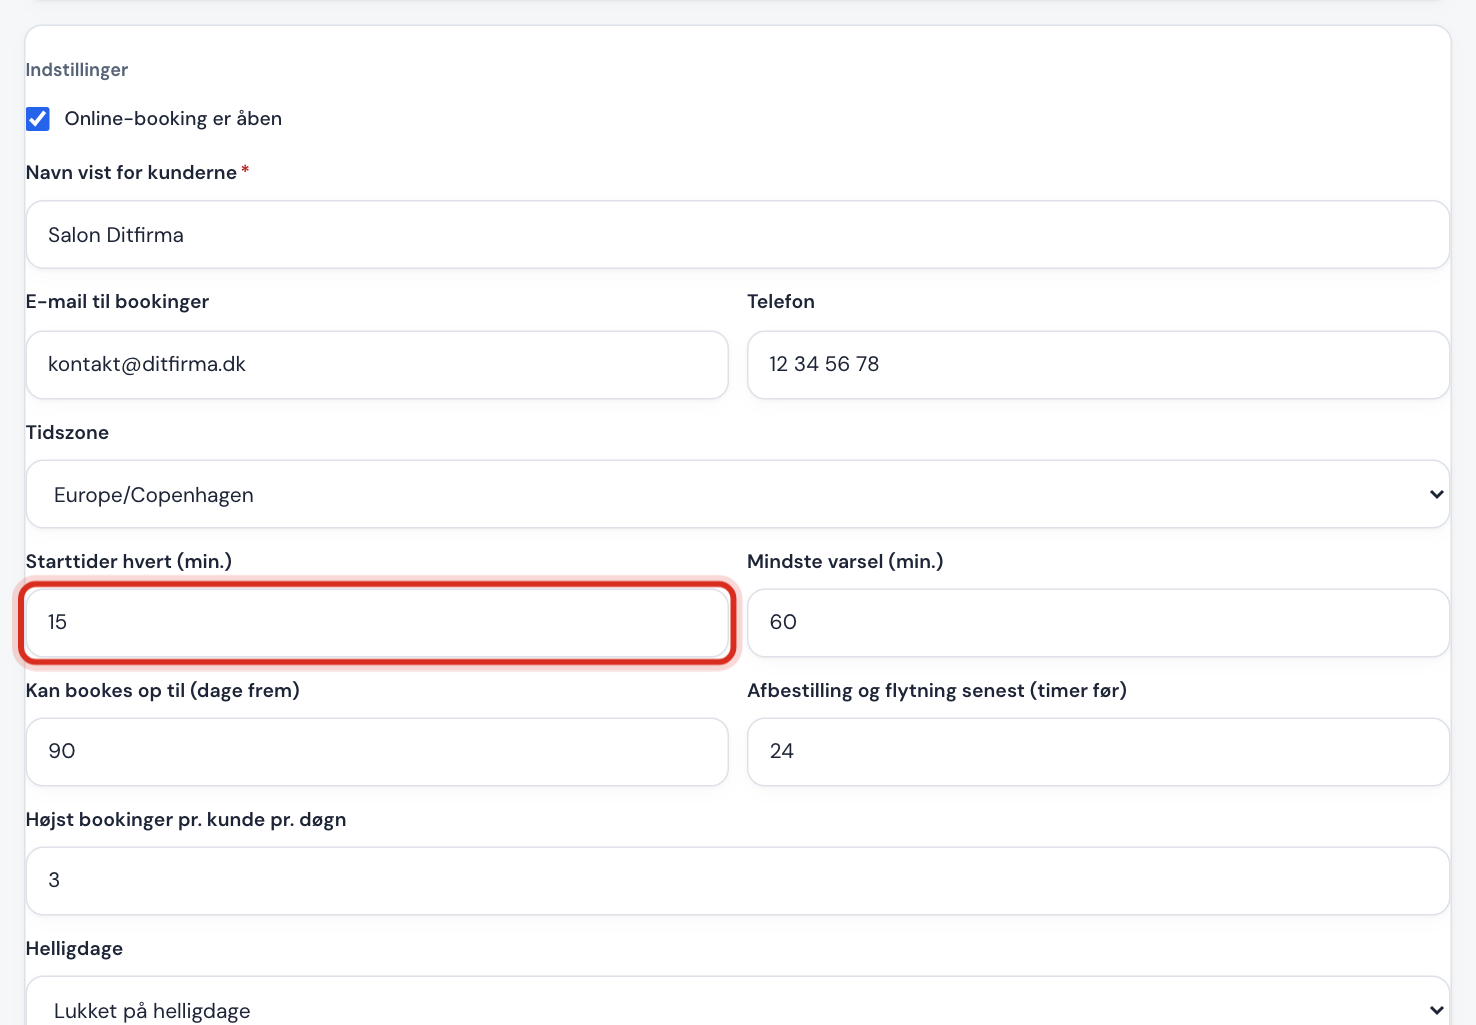Click Højst bookinger pr. kunde field
The width and height of the screenshot is (1476, 1025).
tap(738, 881)
